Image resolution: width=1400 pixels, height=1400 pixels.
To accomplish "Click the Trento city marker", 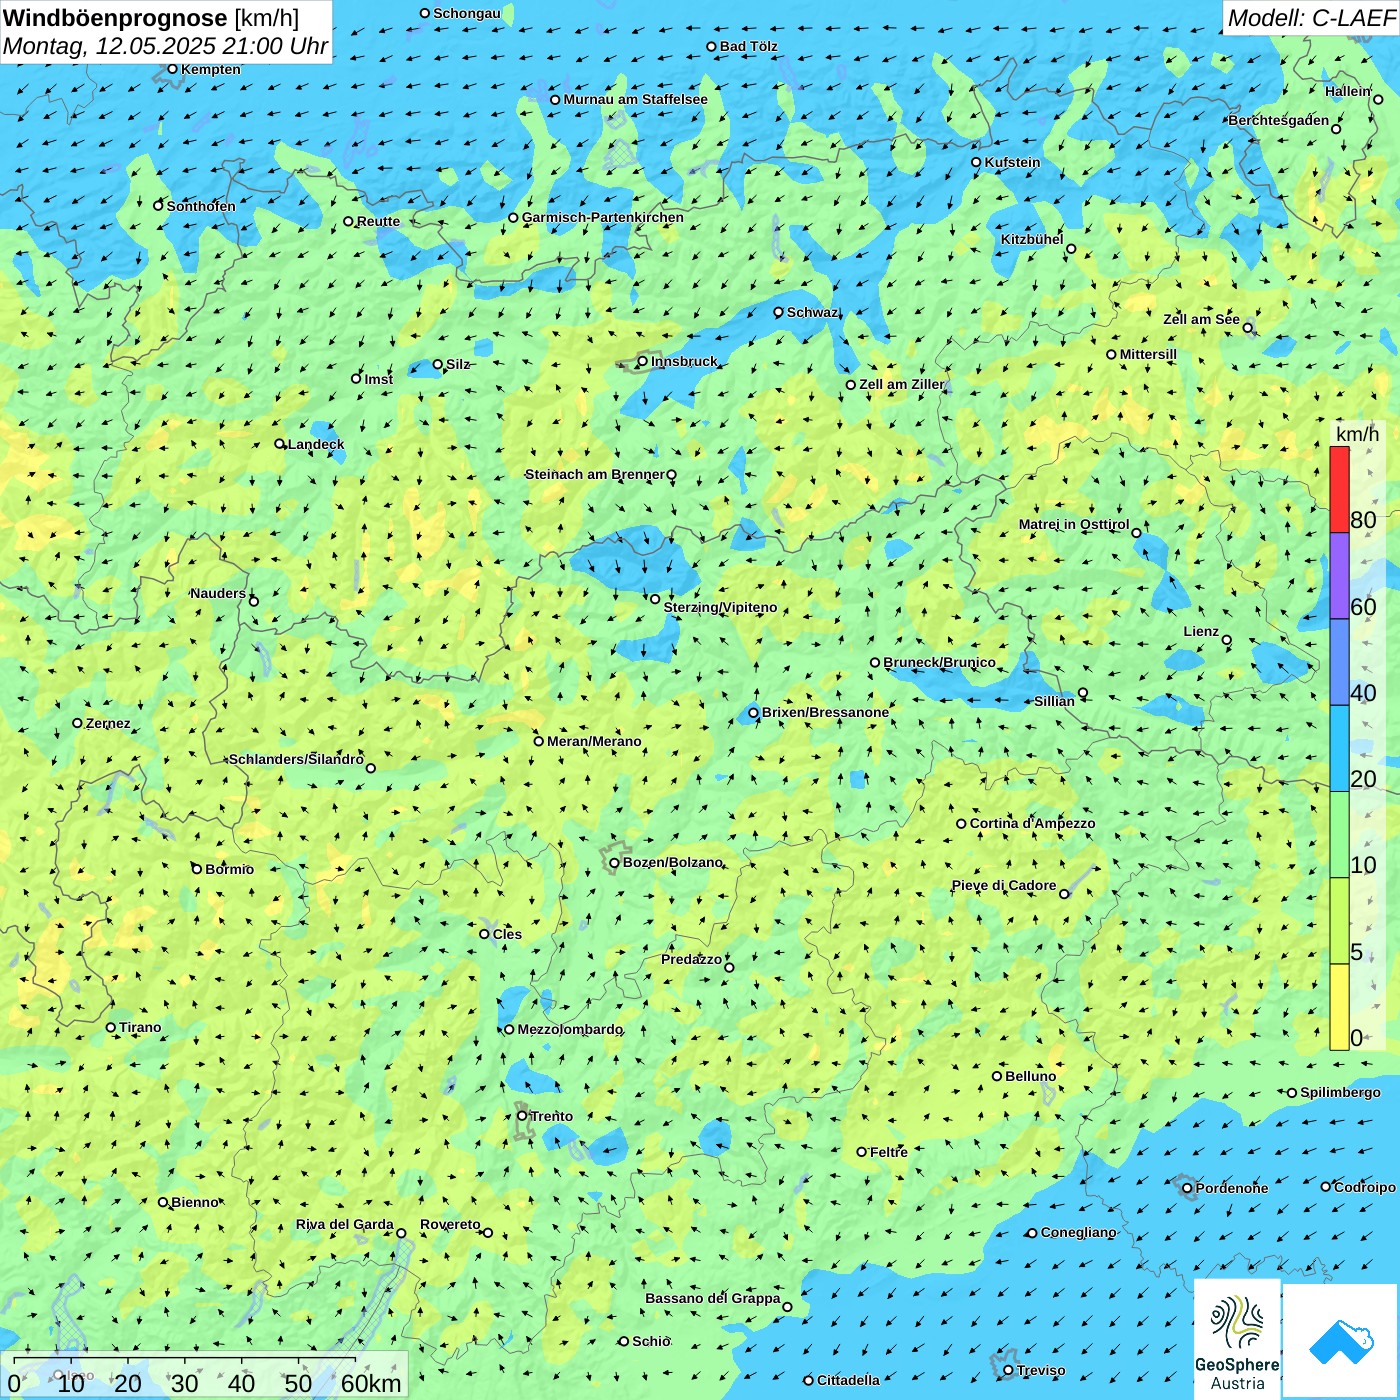I will [x=522, y=1116].
